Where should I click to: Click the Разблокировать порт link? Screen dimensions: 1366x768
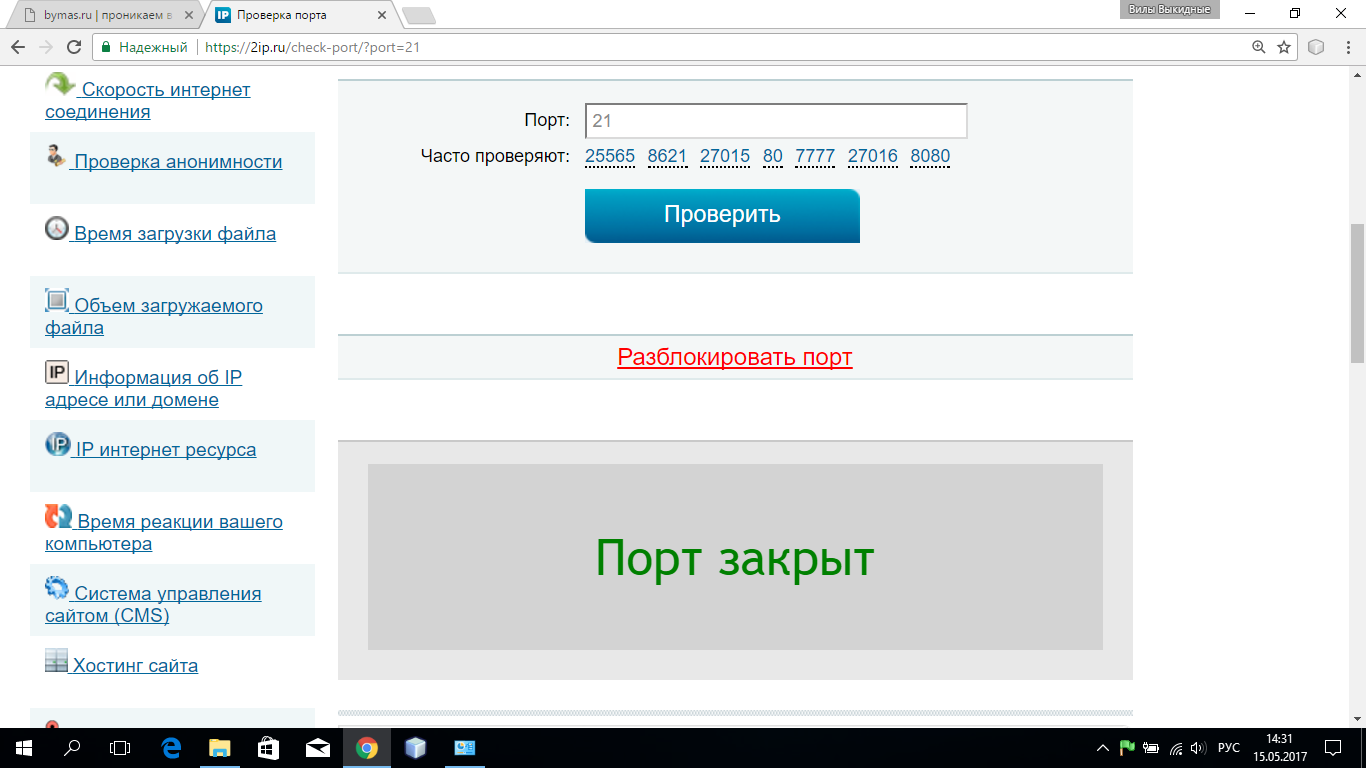click(735, 357)
